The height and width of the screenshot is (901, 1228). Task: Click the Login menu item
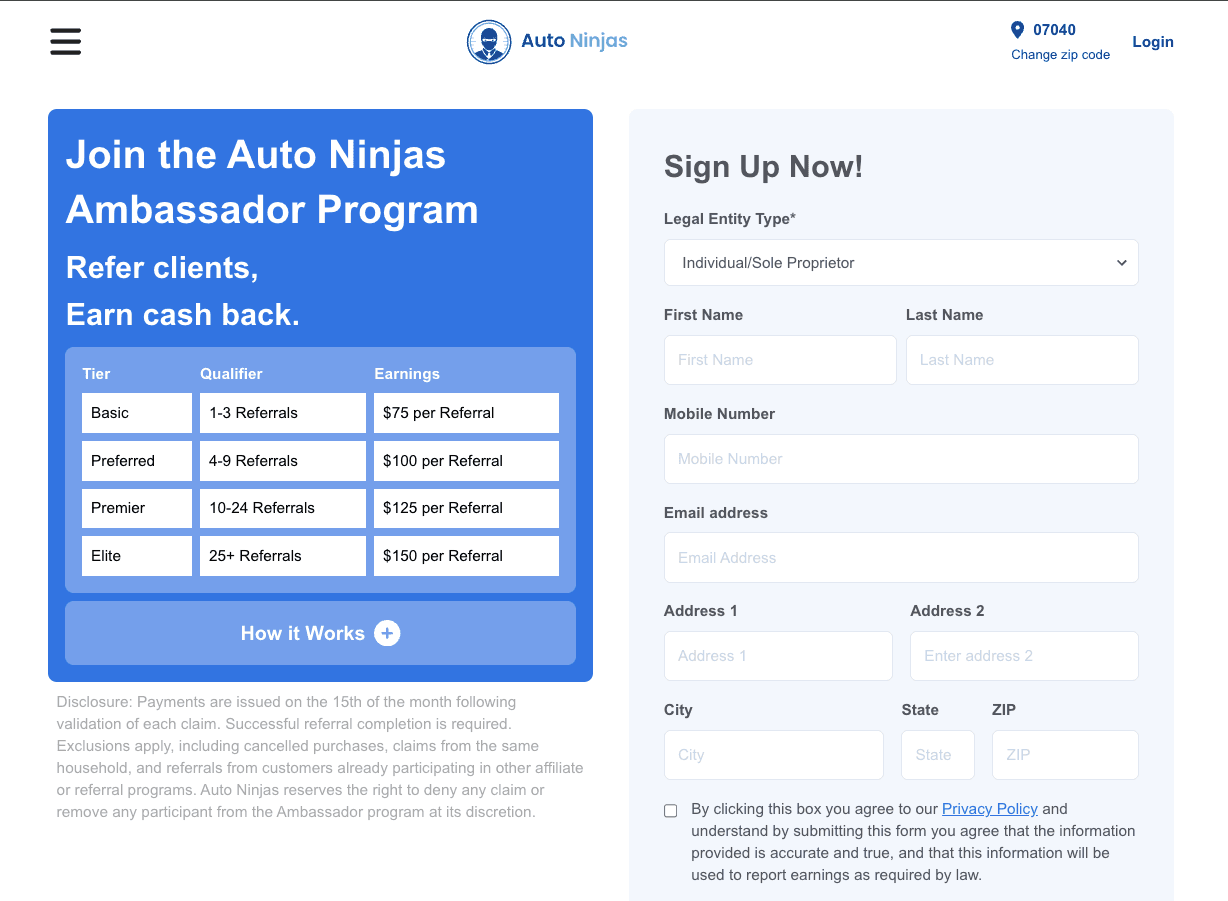[x=1152, y=41]
